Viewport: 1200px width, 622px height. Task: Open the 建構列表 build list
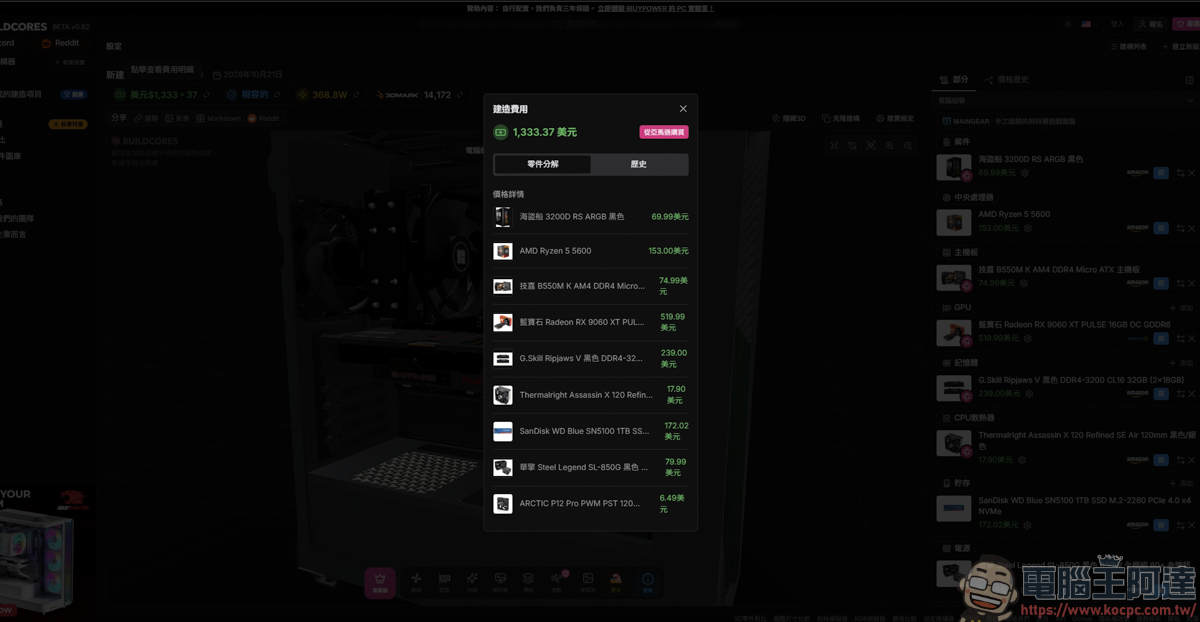coord(1128,46)
